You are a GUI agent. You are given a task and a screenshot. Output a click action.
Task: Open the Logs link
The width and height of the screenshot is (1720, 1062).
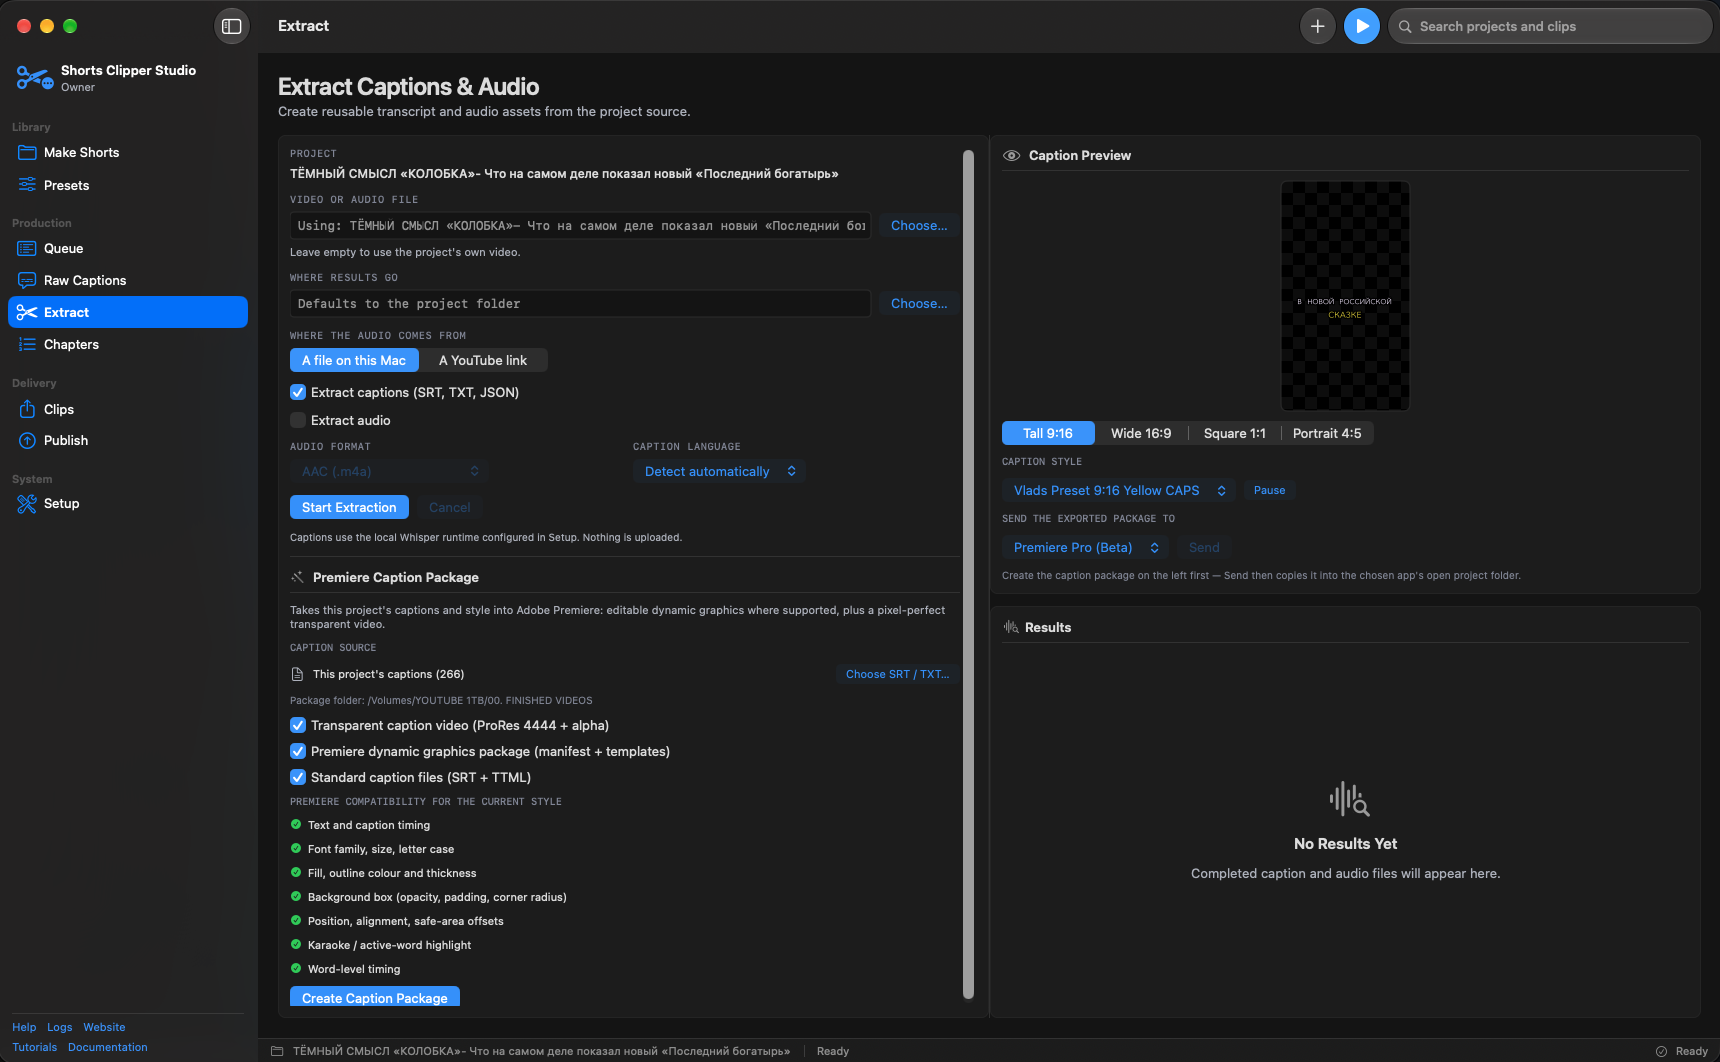tap(60, 1028)
